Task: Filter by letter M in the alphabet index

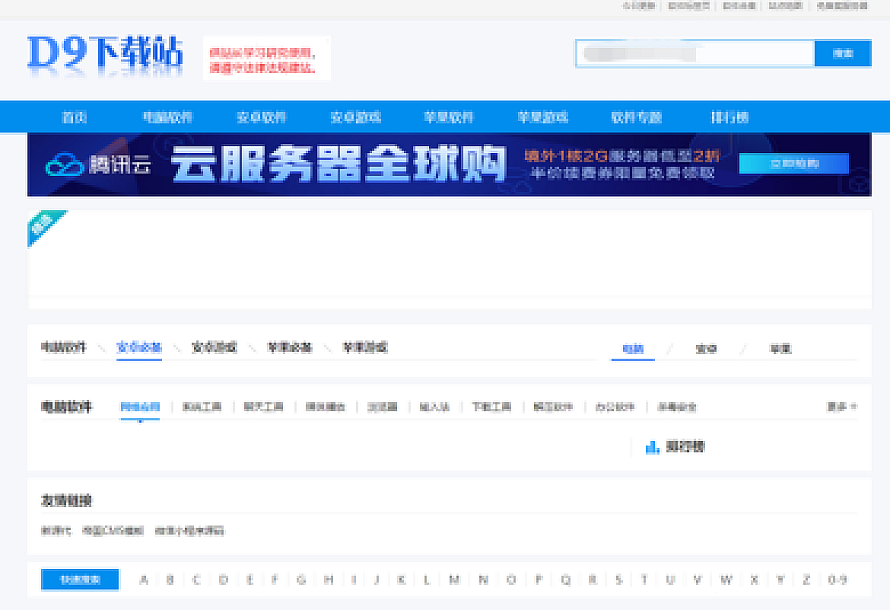Action: click(454, 580)
